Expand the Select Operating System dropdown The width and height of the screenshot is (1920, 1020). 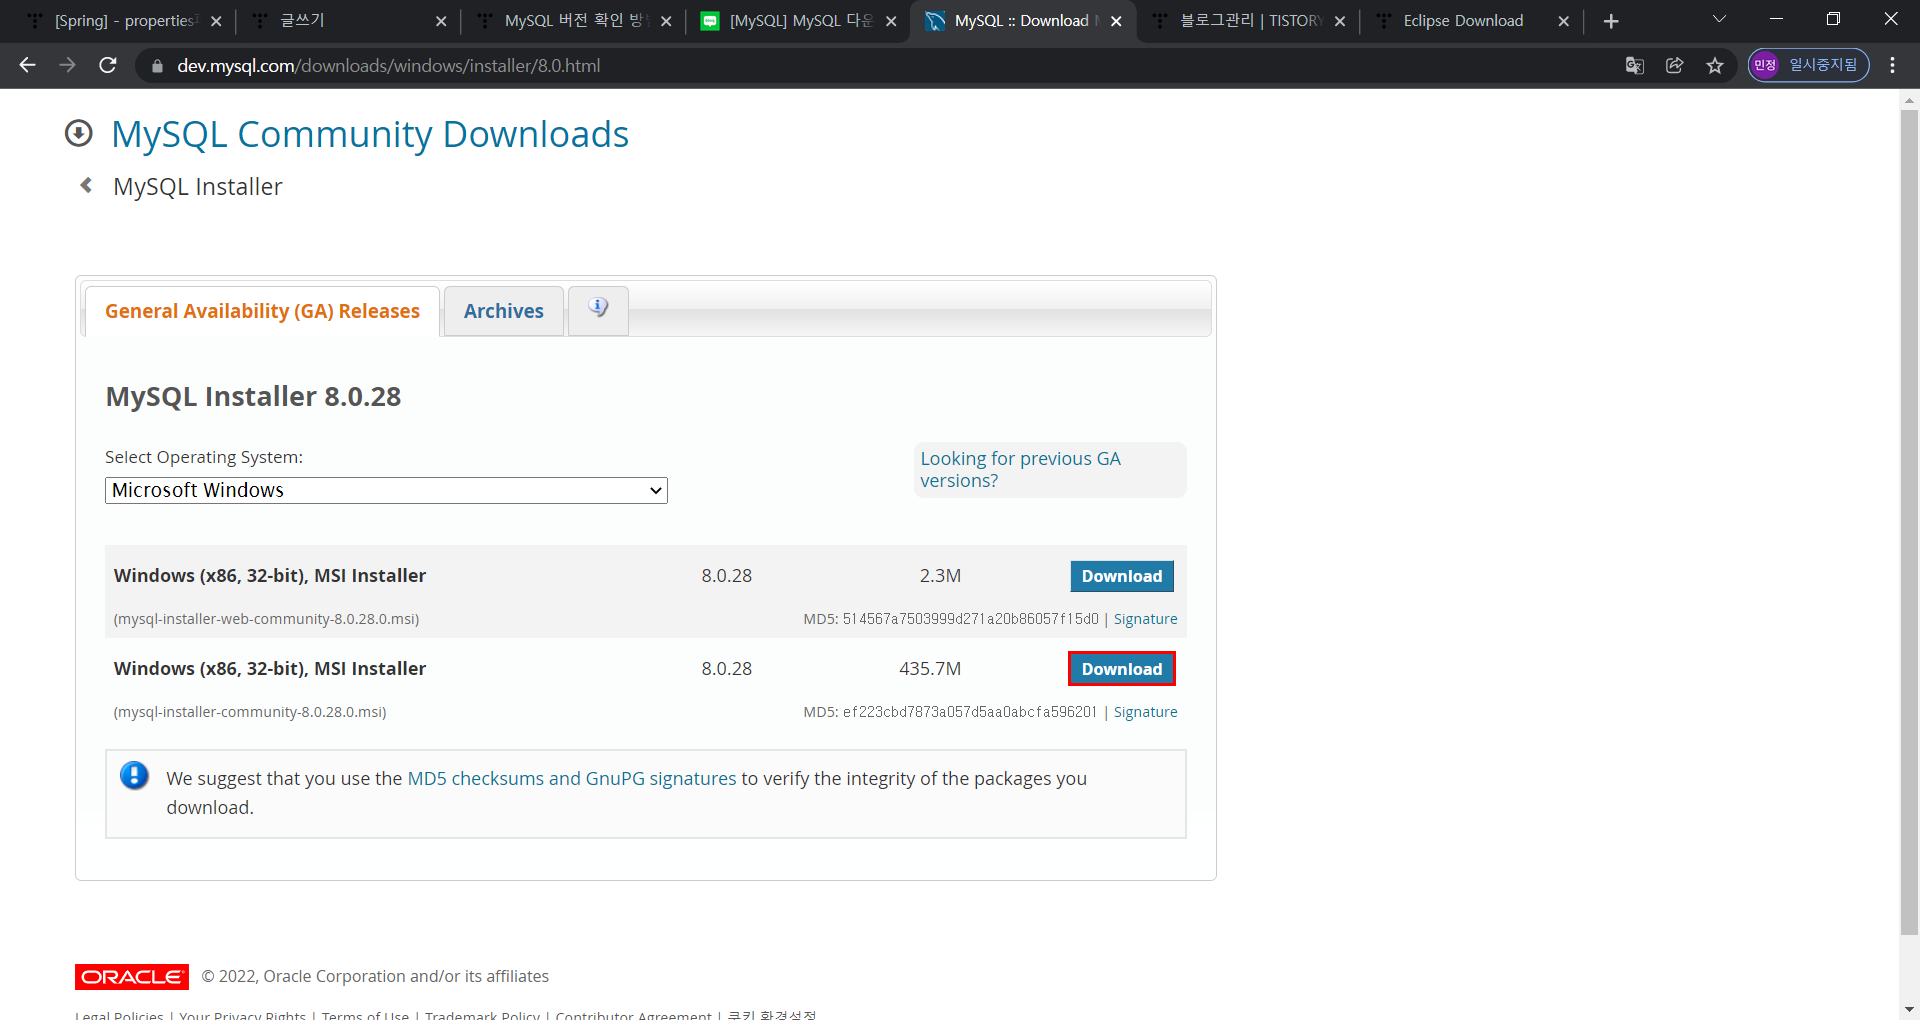coord(386,490)
